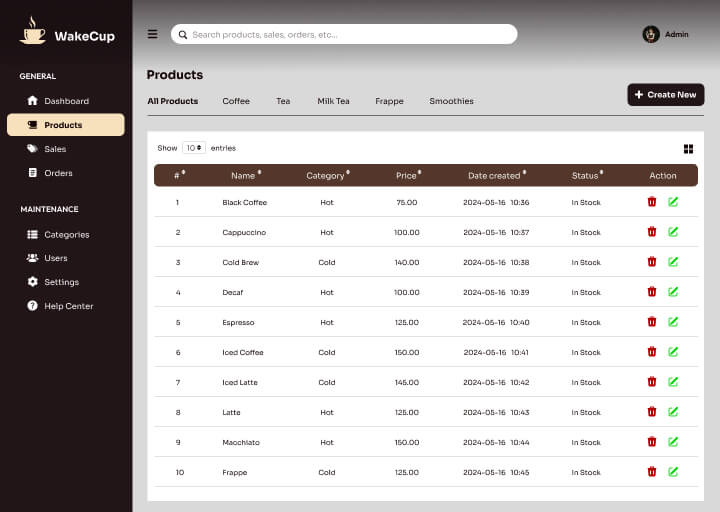Open the Milk Tea tab
This screenshot has width=720, height=512.
tap(333, 101)
